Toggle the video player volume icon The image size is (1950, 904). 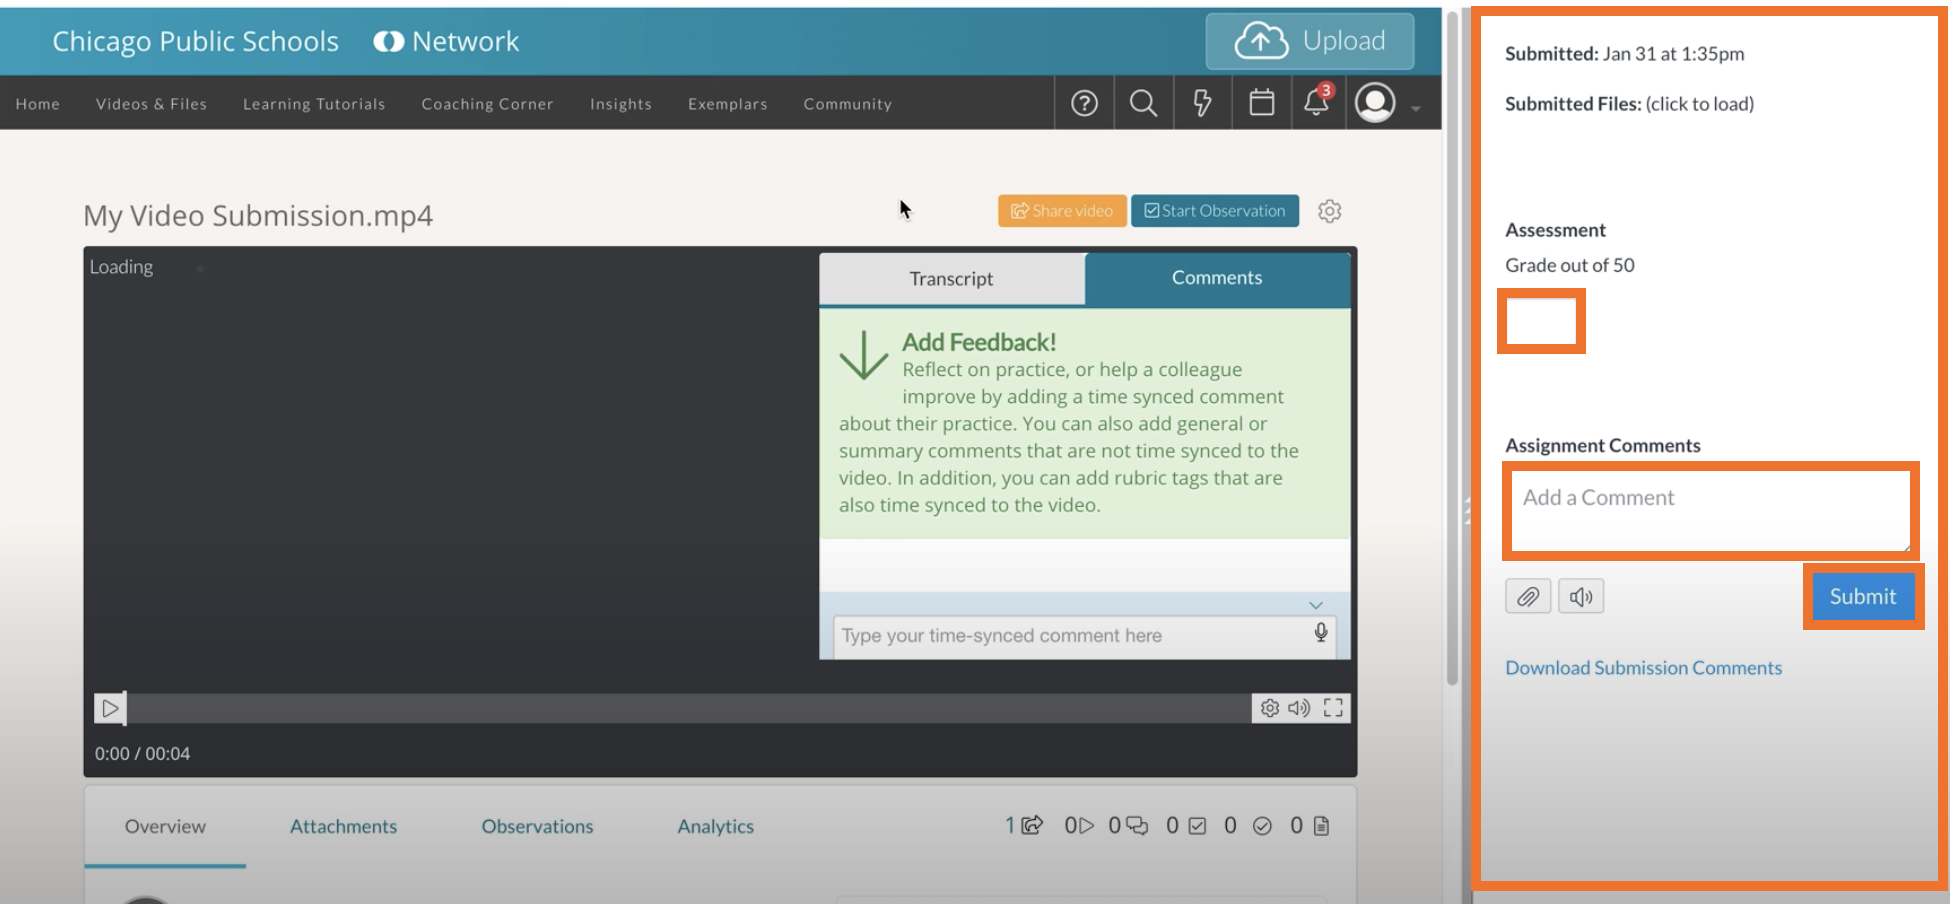[x=1299, y=708]
